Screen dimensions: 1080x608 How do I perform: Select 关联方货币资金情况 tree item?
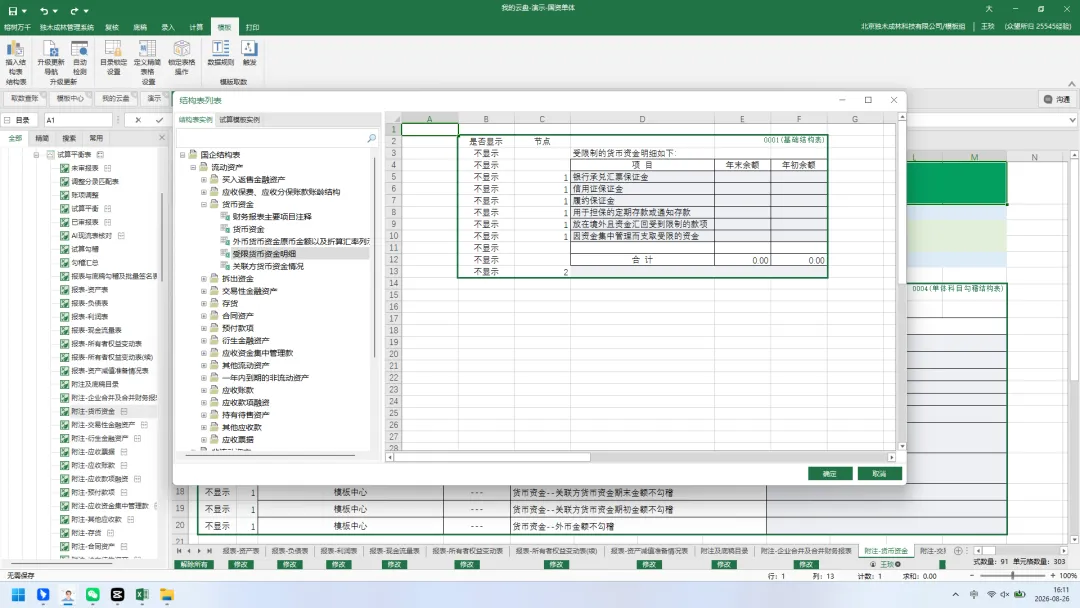coord(268,266)
